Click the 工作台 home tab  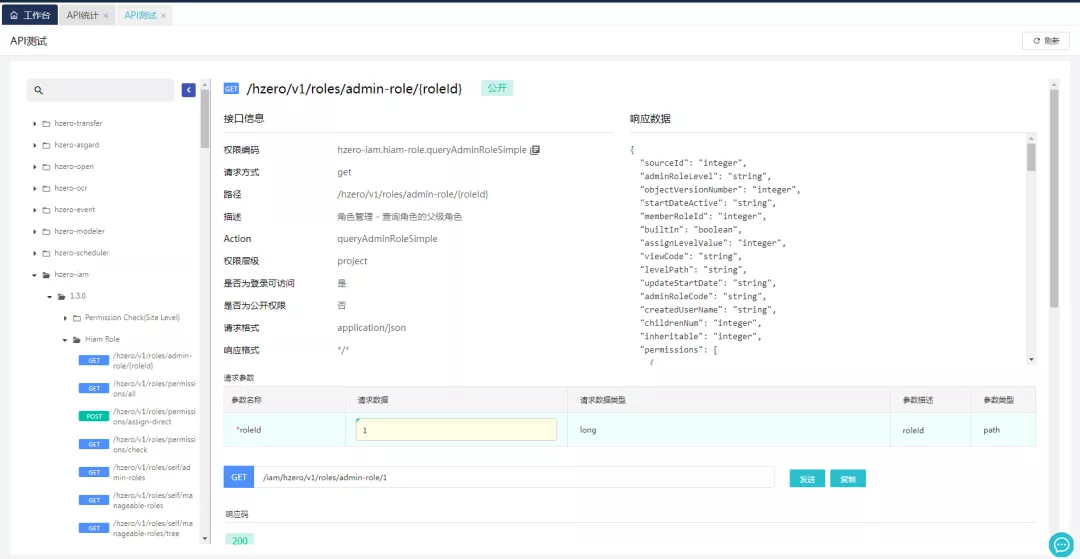(29, 15)
